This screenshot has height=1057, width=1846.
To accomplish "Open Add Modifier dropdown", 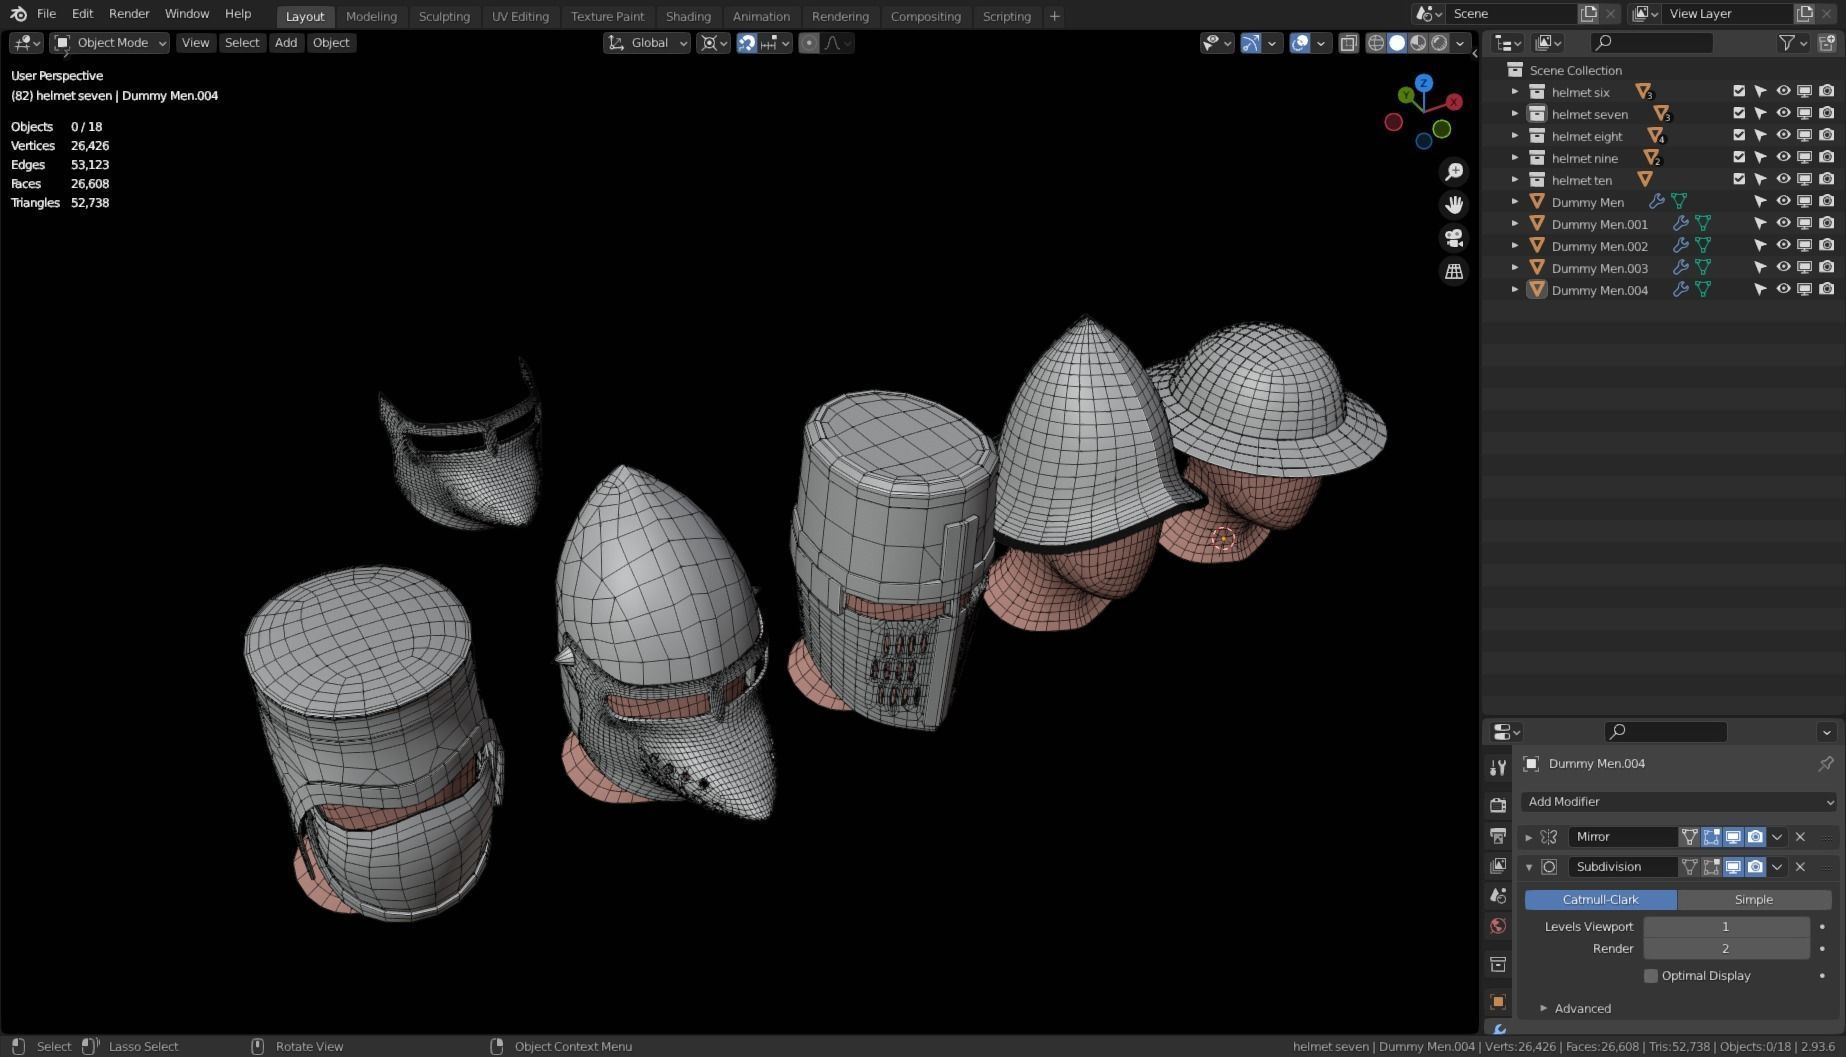I will click(1679, 802).
